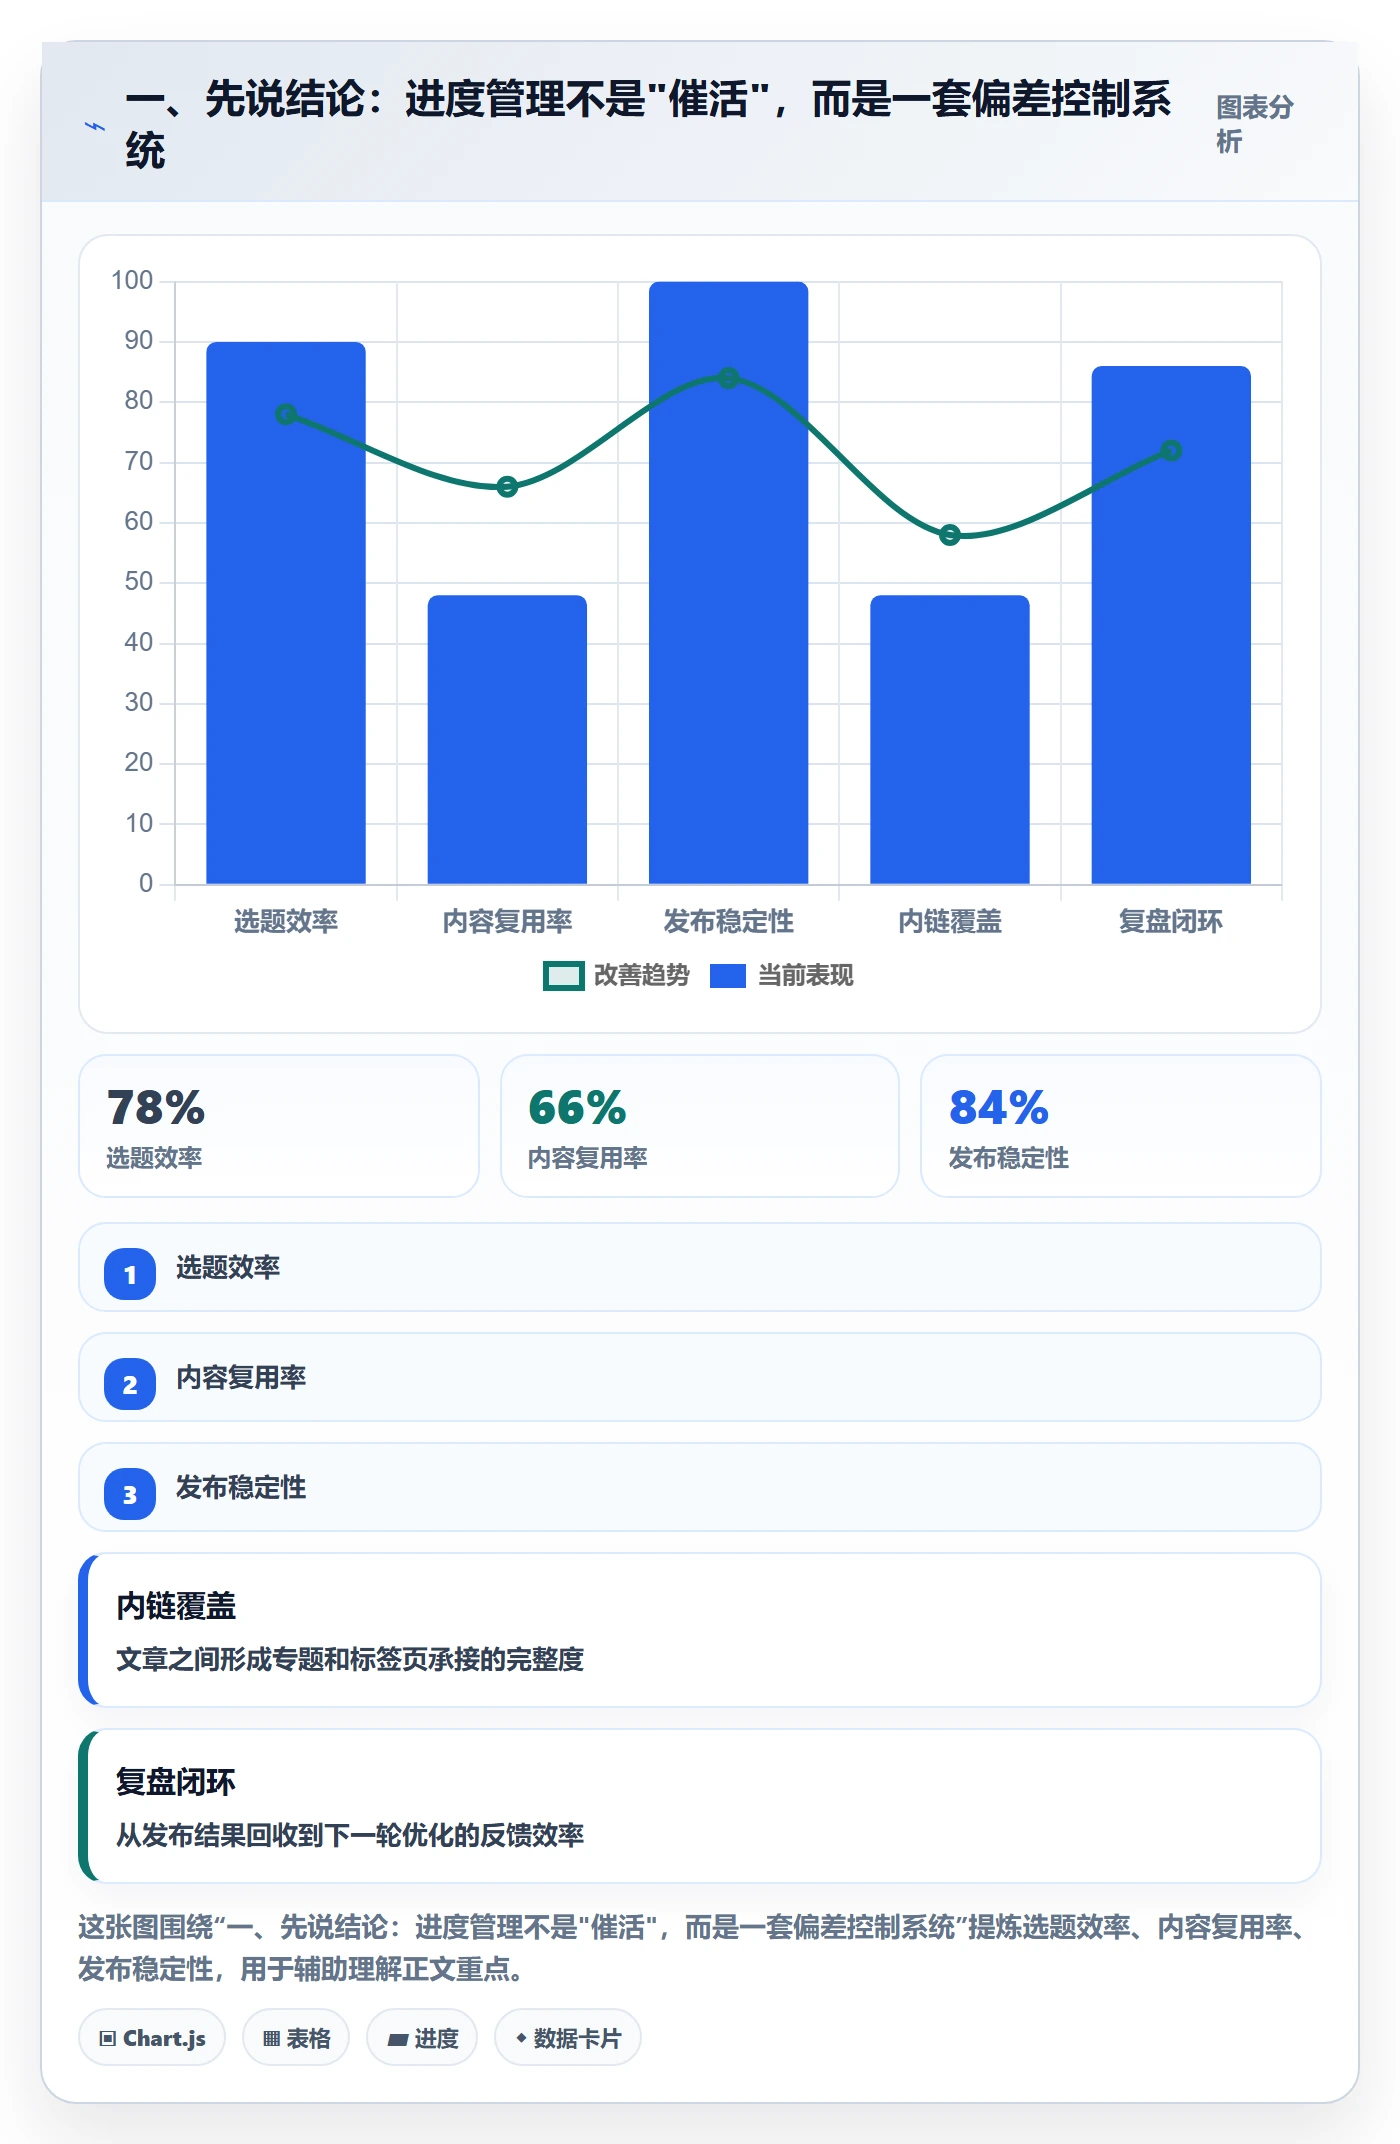Toggle the 当前表现 legend swatch
The image size is (1400, 2144).
[x=727, y=976]
